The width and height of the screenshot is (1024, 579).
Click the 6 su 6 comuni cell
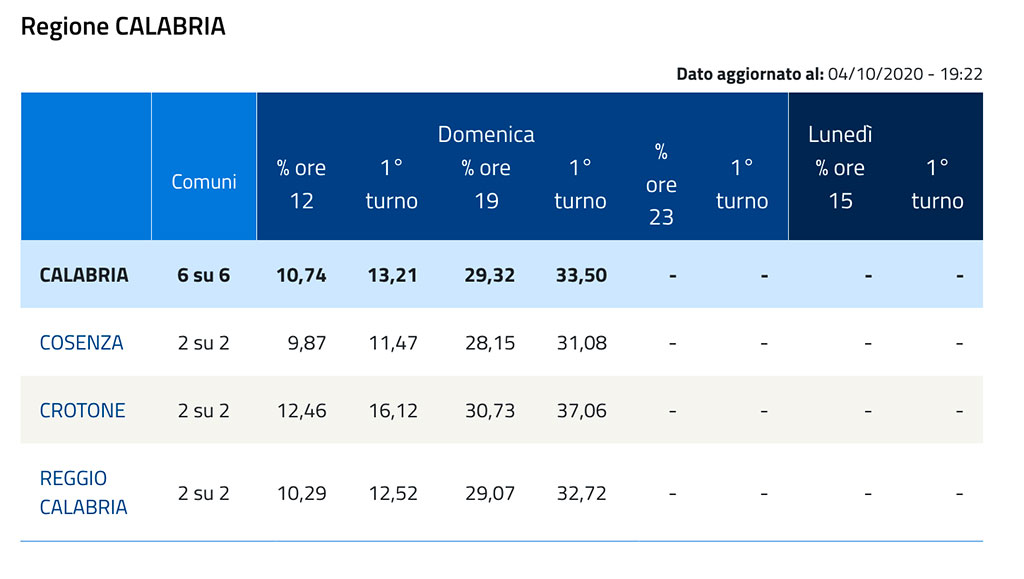[x=204, y=275]
